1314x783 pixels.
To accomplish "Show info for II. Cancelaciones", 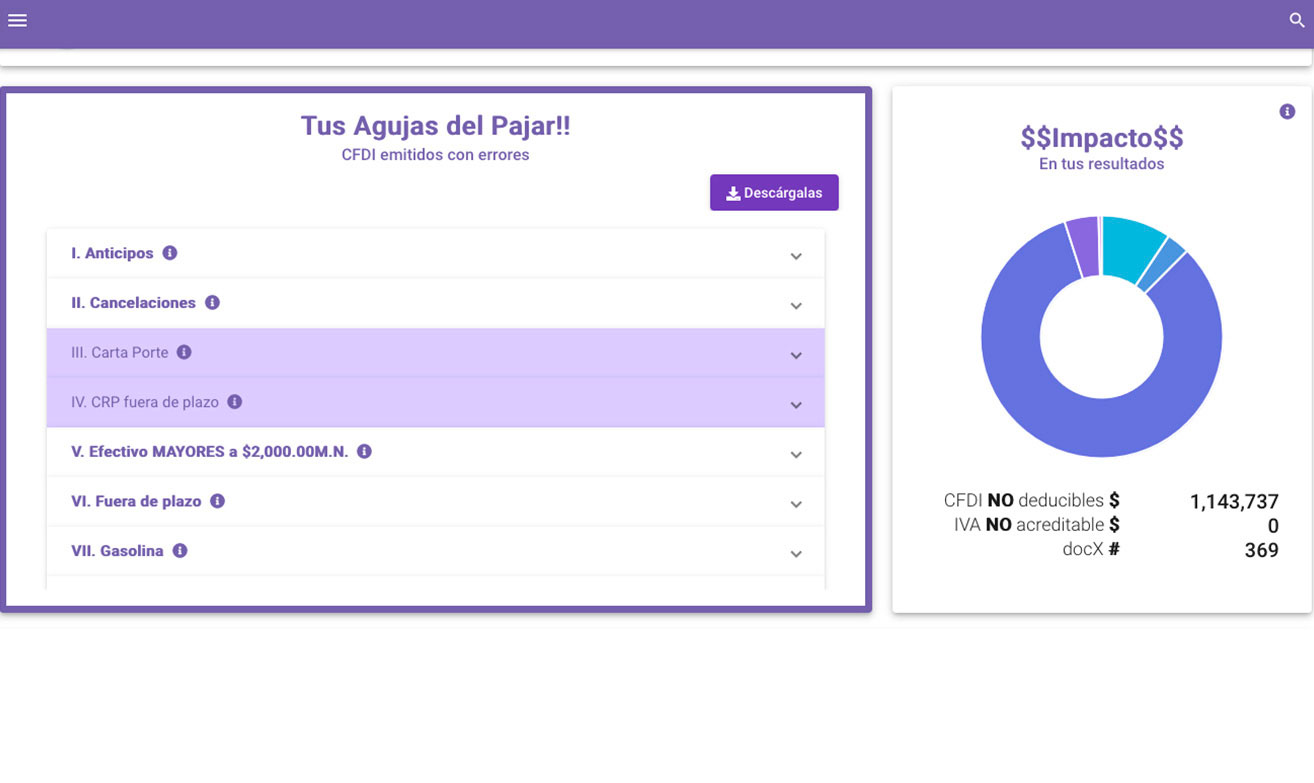I will (212, 302).
